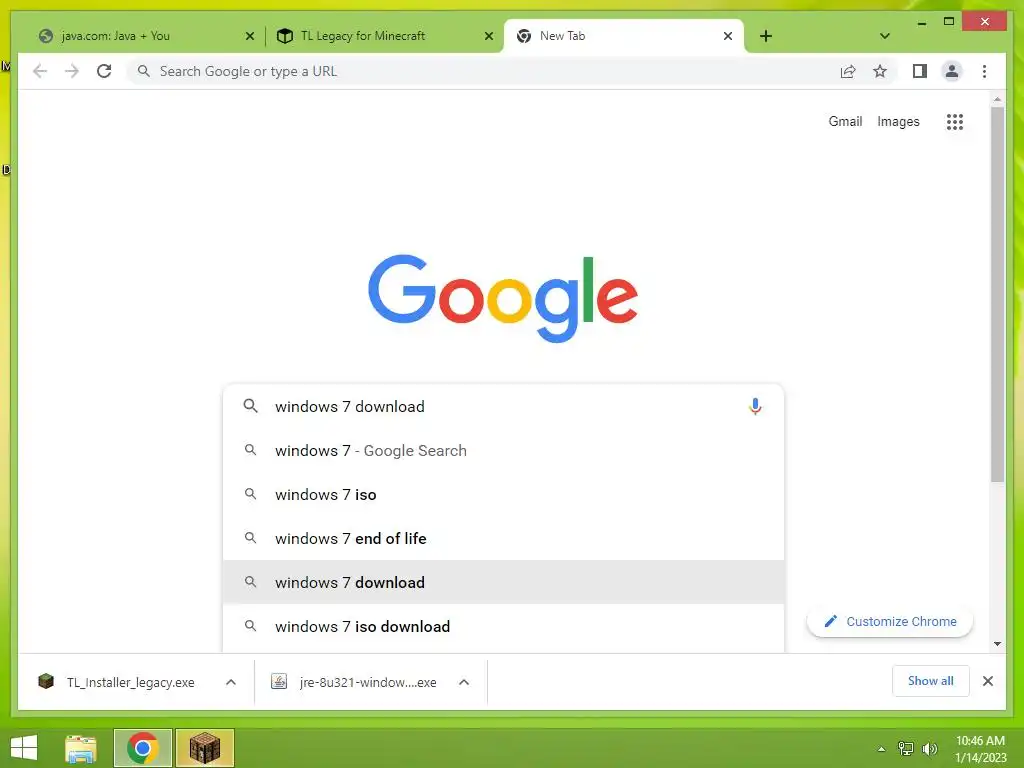The image size is (1024, 768).
Task: Click scrollbar down arrow
Action: point(997,644)
